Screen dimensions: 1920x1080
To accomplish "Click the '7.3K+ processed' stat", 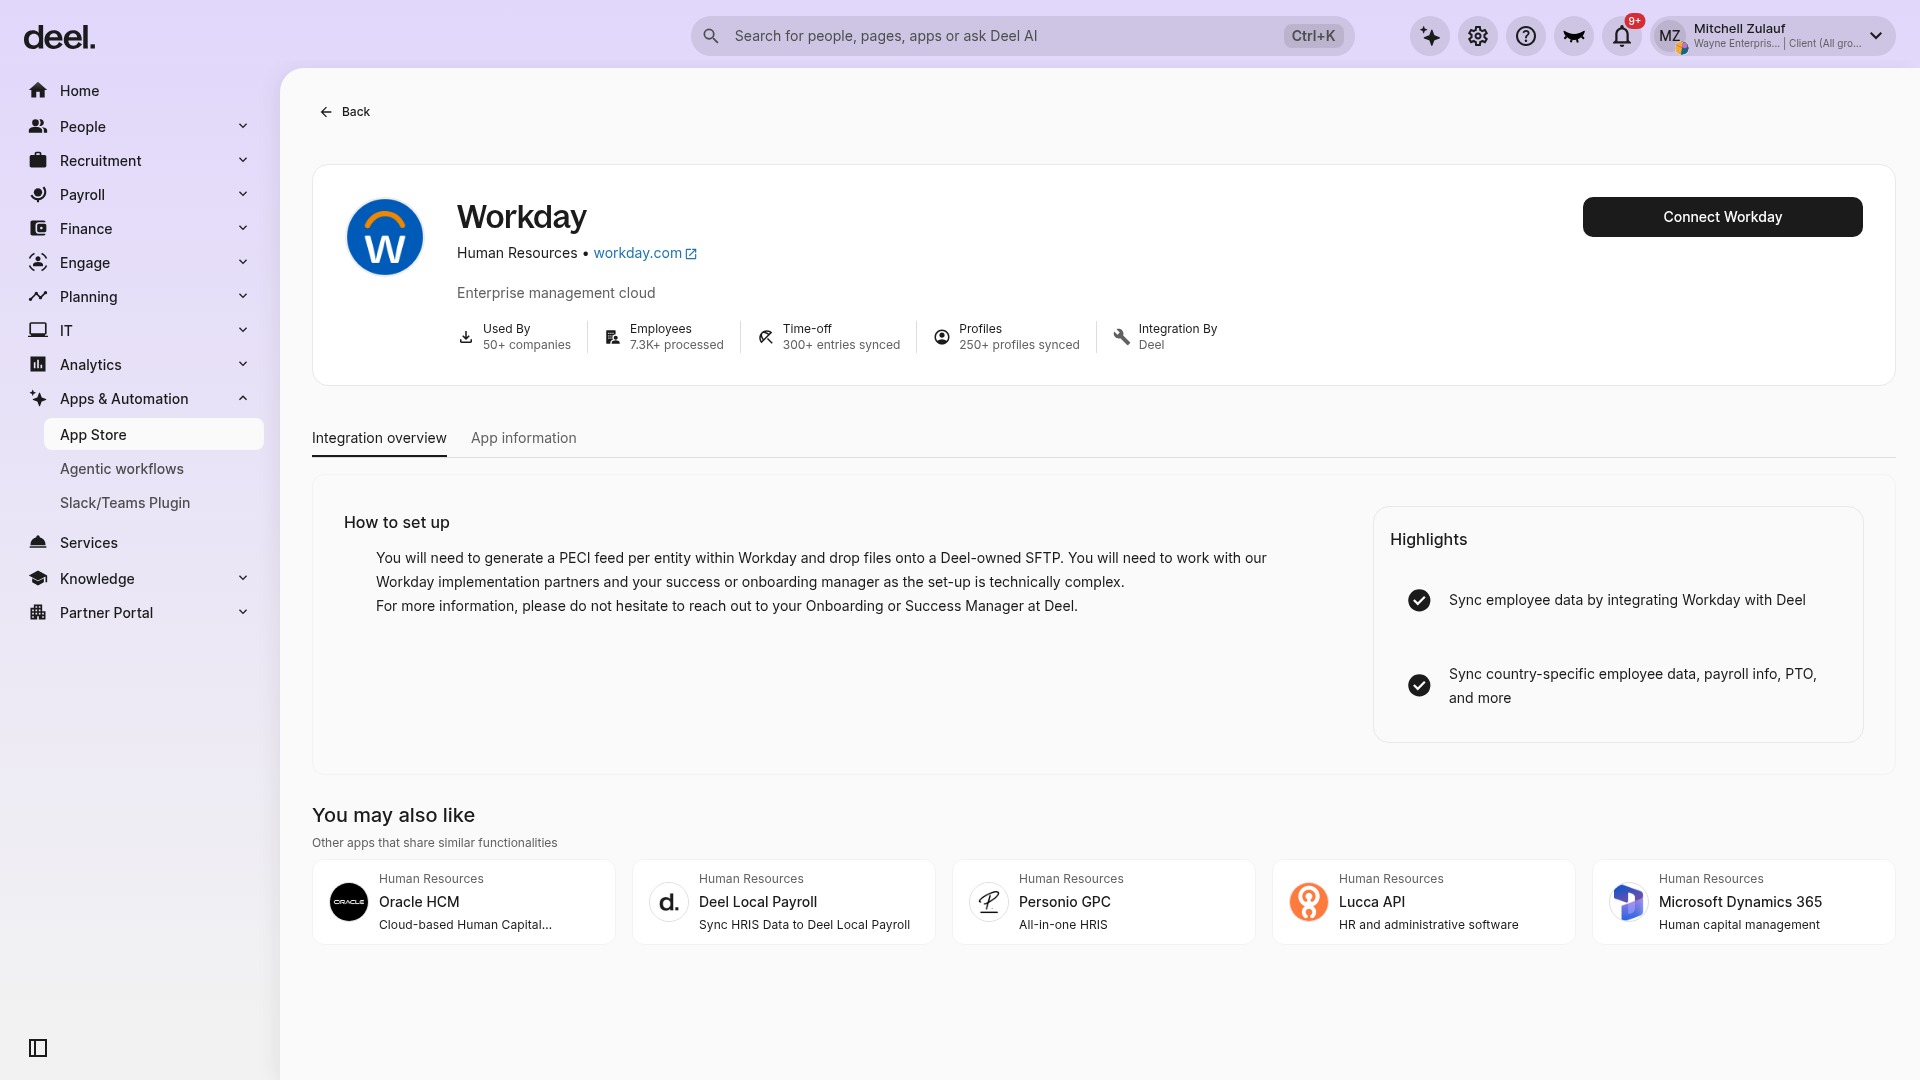I will (677, 345).
